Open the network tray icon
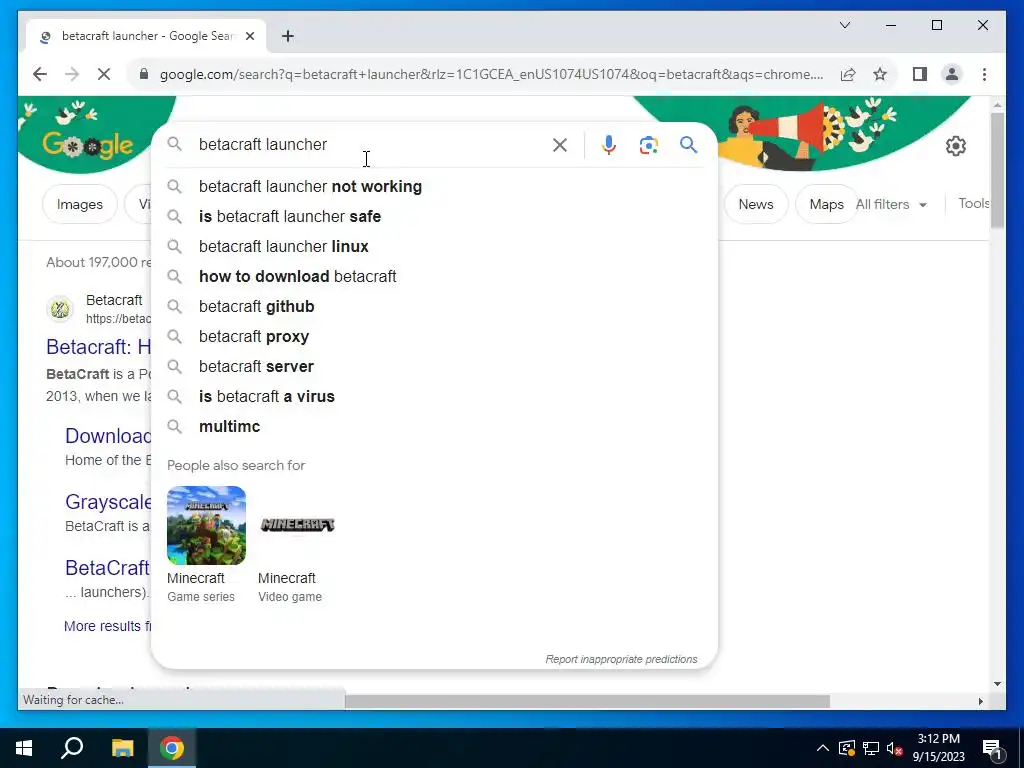 [x=871, y=748]
